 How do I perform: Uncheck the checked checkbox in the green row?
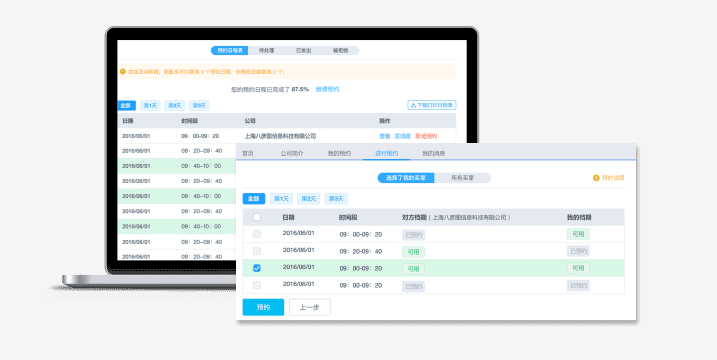click(x=257, y=268)
